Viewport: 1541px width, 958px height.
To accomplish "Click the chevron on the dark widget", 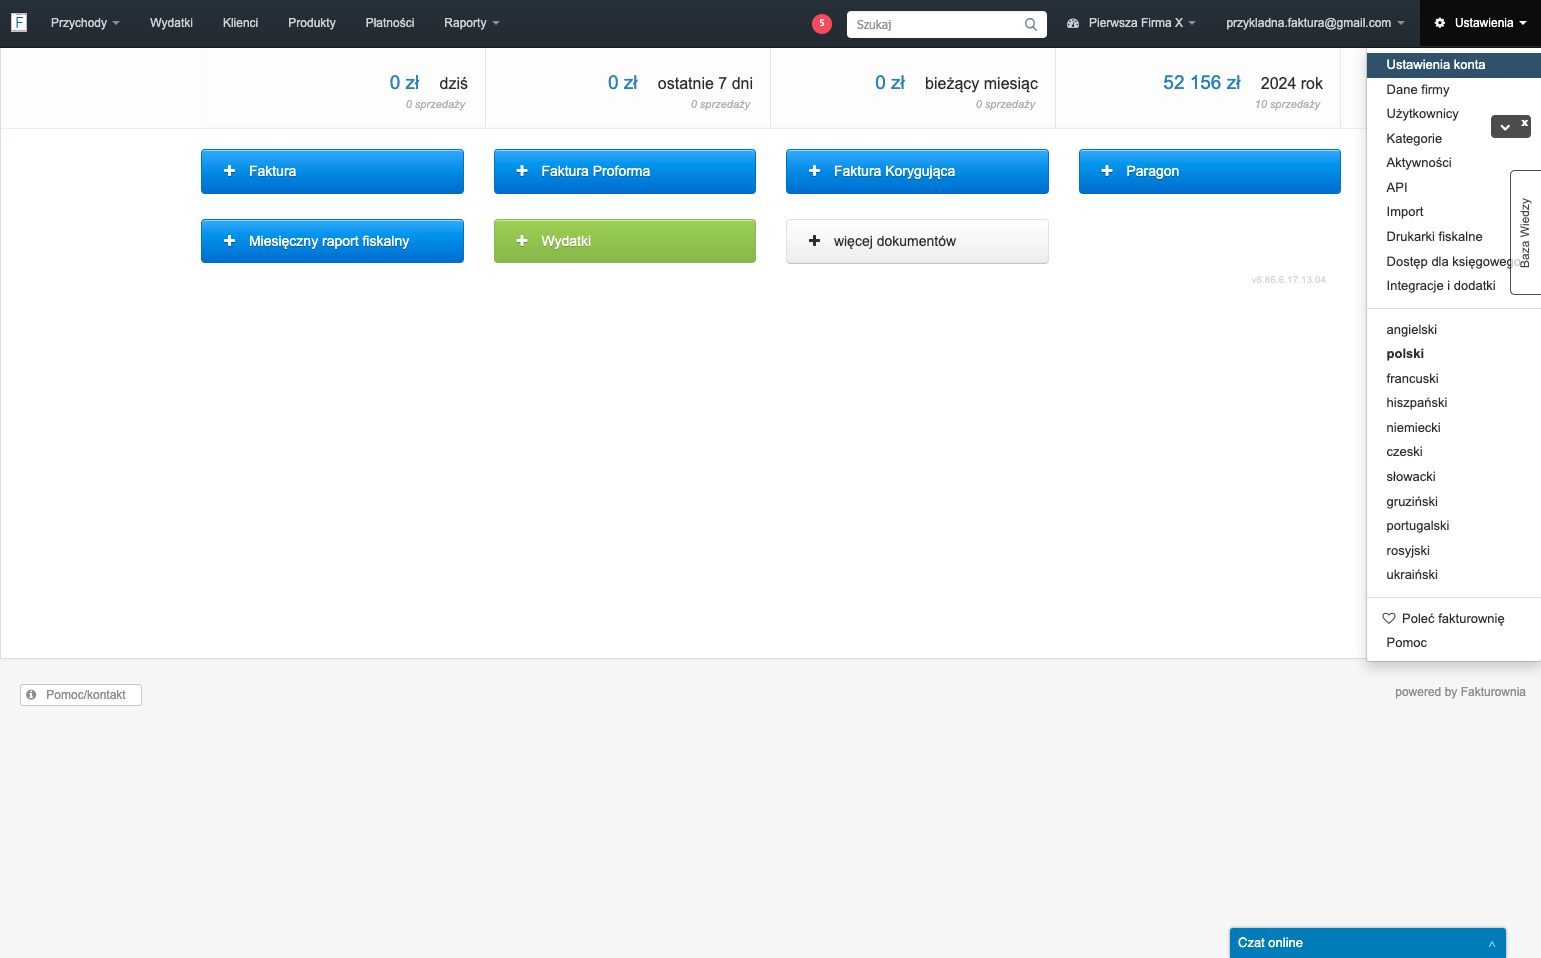I will pyautogui.click(x=1505, y=127).
